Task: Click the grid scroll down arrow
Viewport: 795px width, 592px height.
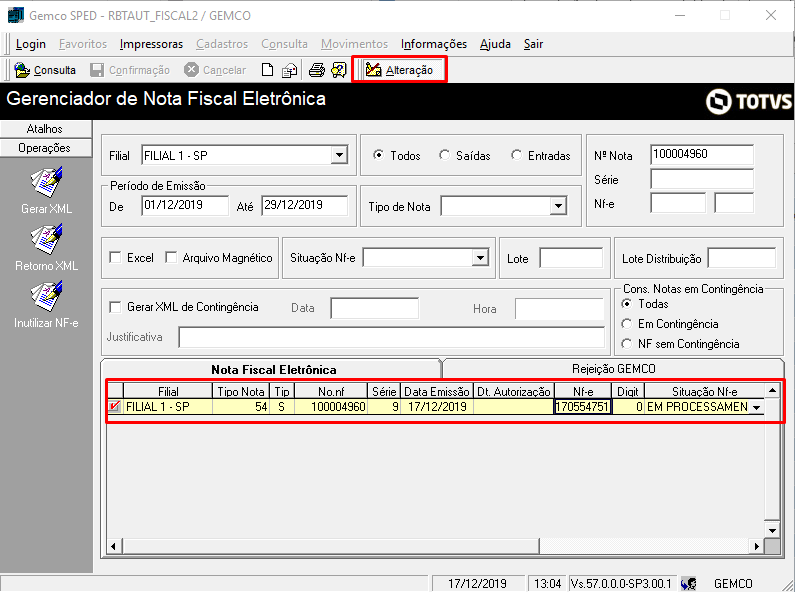Action: tap(772, 531)
